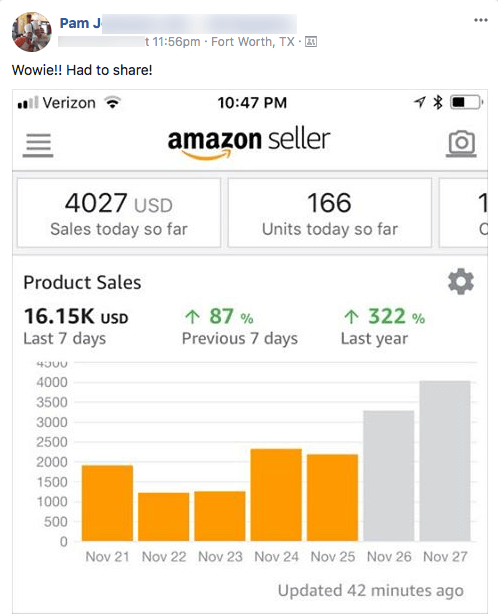498x614 pixels.
Task: Tap the 16.15K USD Last 7 days total
Action: [x=76, y=327]
